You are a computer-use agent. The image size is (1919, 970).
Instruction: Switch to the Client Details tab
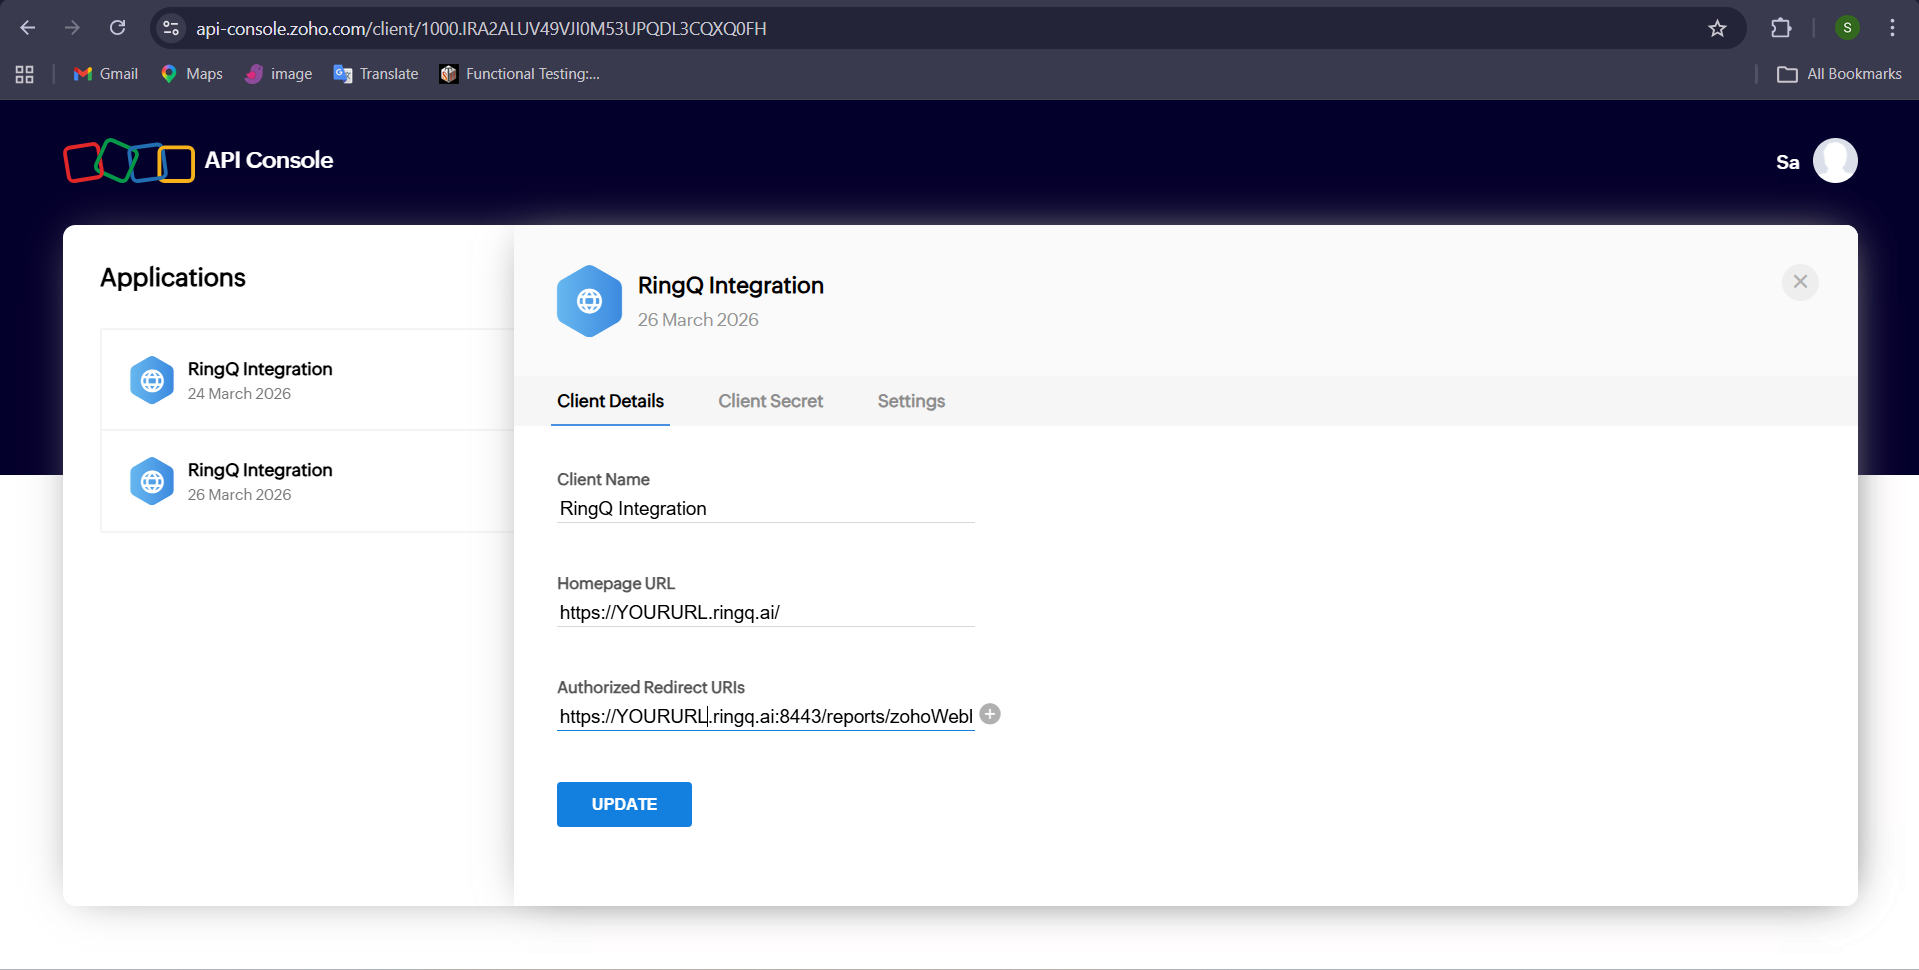(610, 401)
